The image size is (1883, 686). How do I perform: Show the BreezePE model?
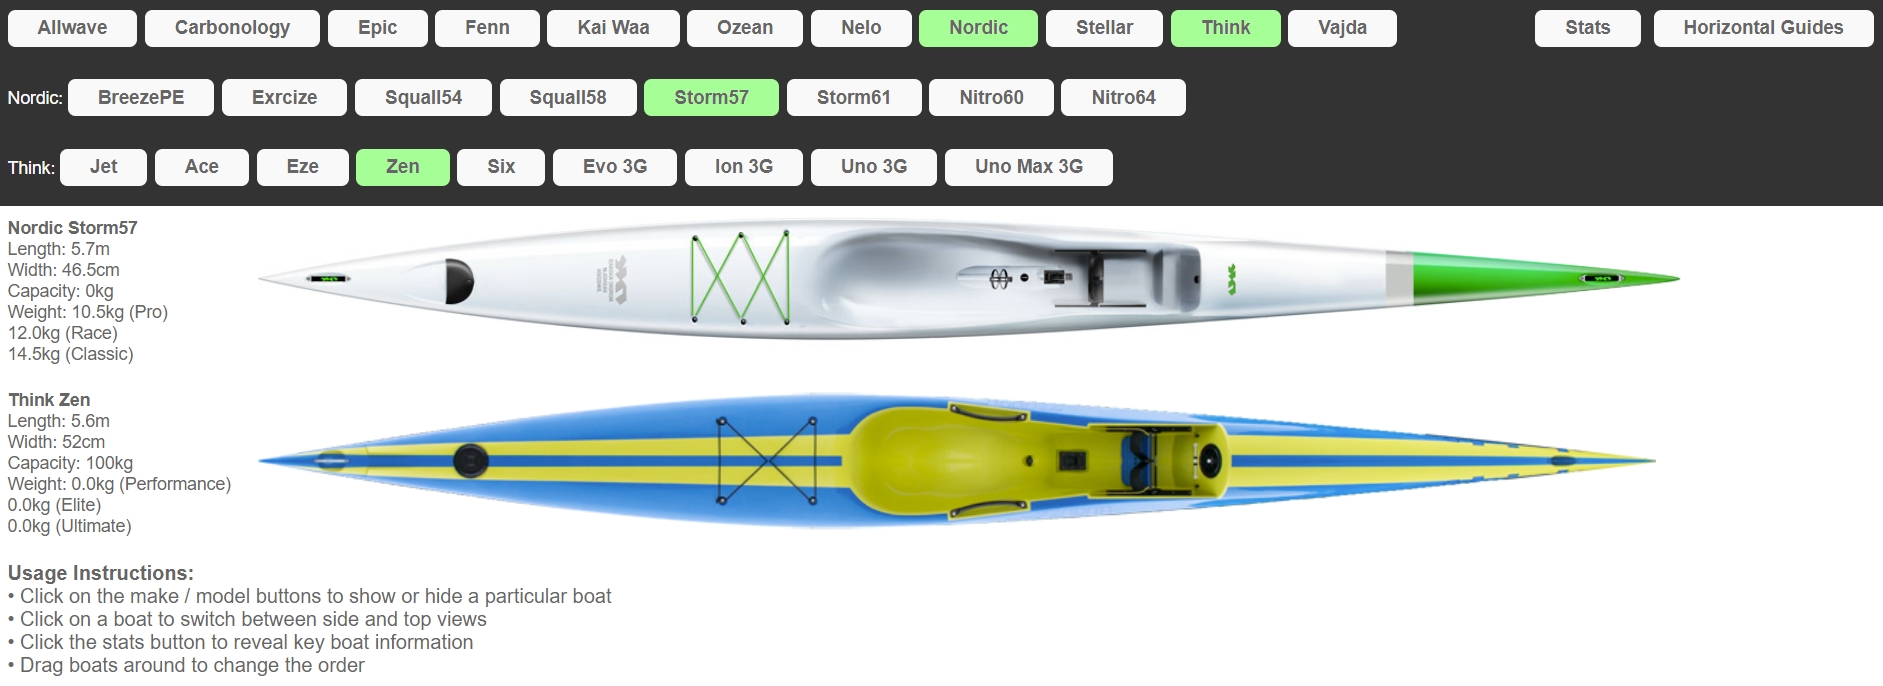tap(141, 98)
